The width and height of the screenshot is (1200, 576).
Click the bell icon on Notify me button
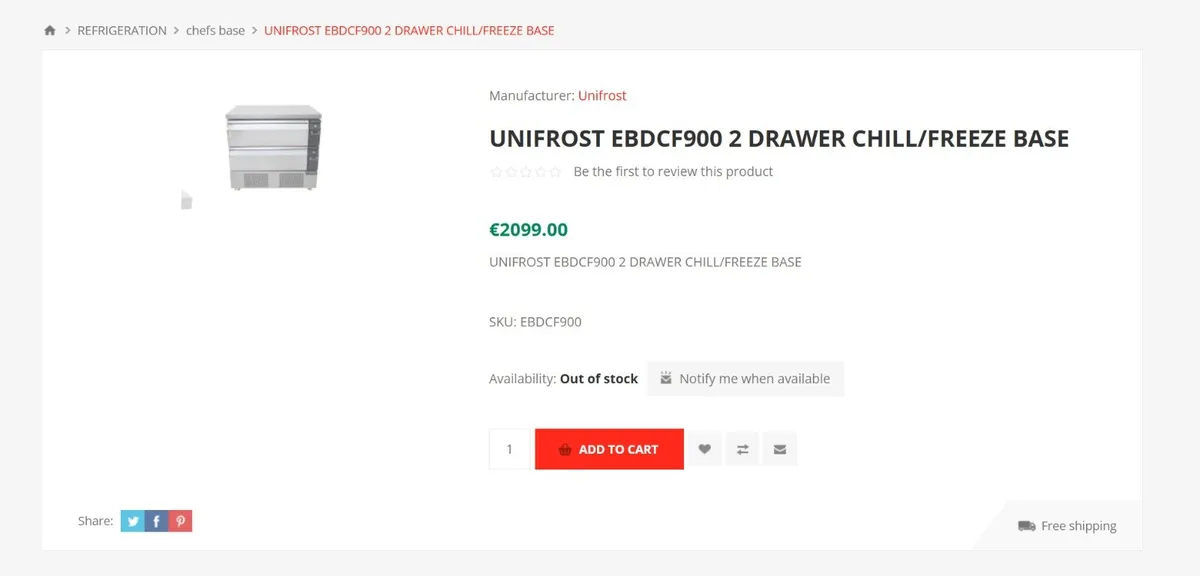(x=665, y=378)
